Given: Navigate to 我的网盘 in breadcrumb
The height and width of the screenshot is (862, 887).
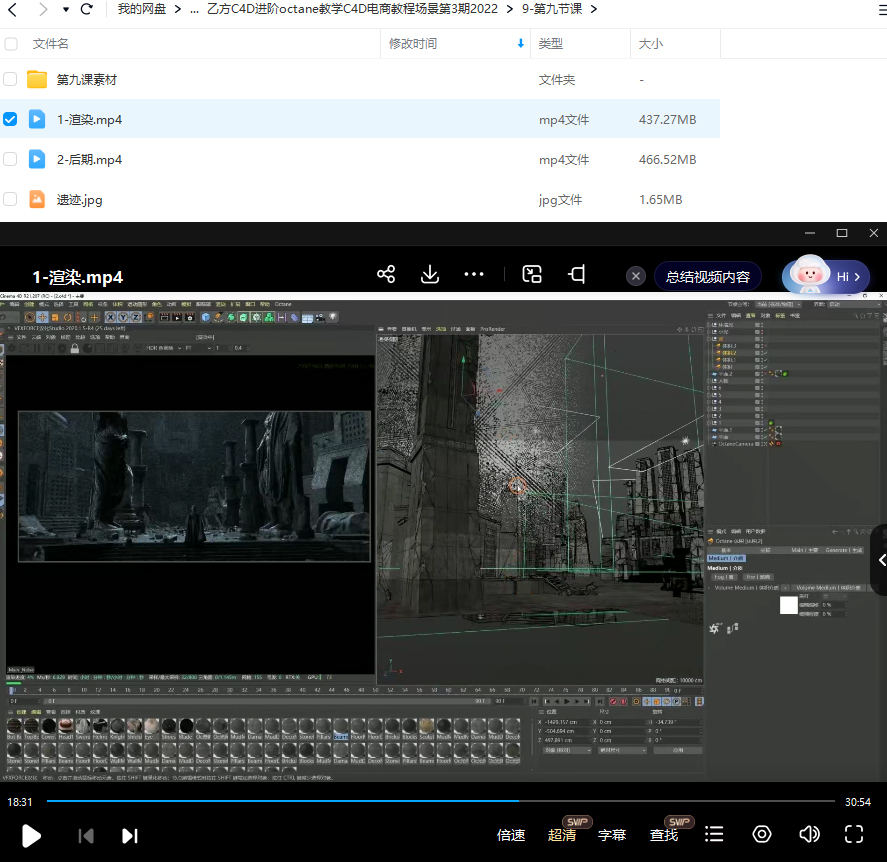Looking at the screenshot, I should (x=141, y=9).
